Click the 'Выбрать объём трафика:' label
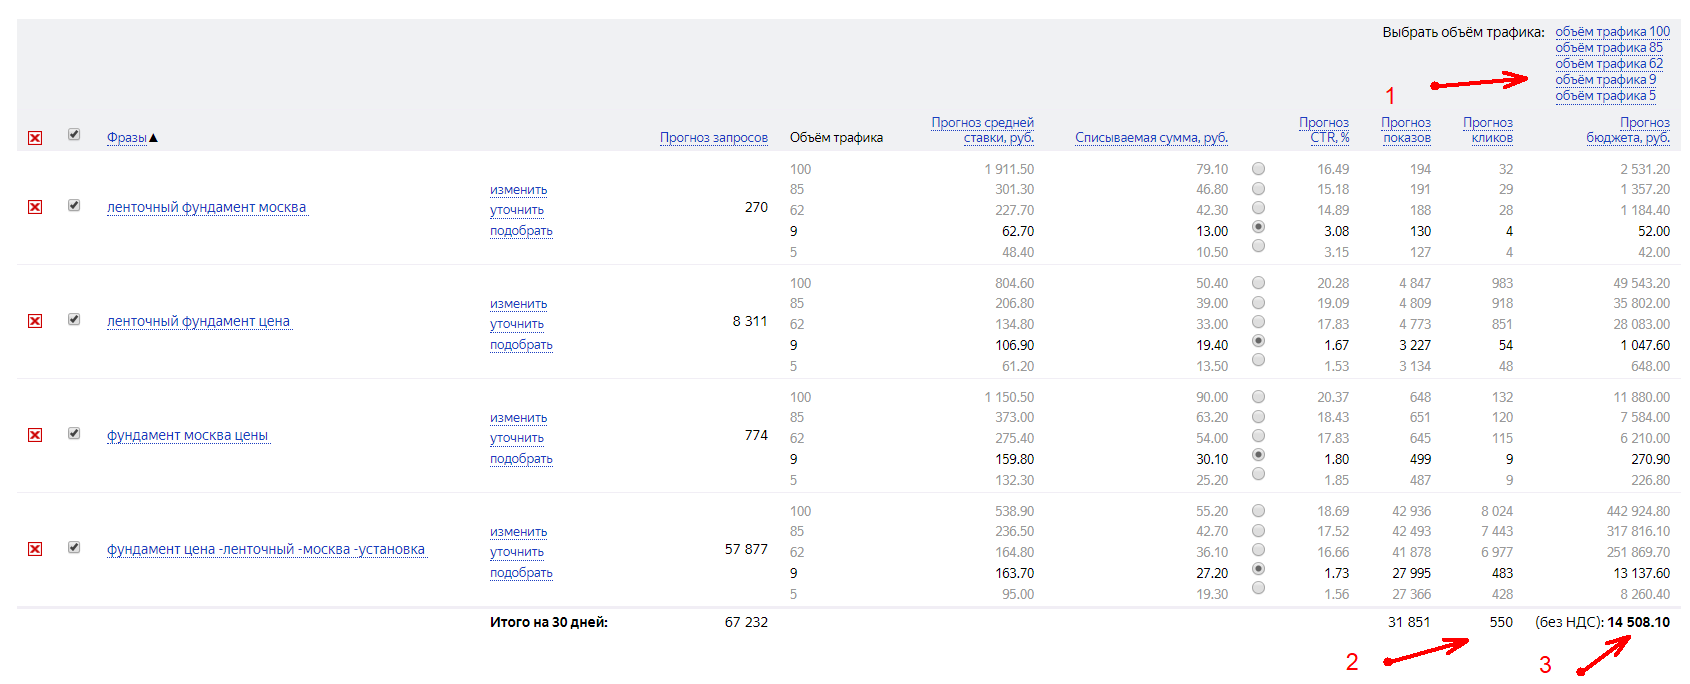Viewport: 1690px width, 684px height. 1463,32
